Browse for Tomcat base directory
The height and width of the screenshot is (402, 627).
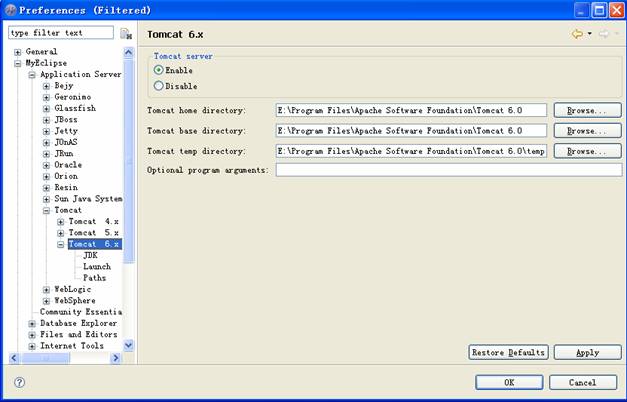tap(587, 131)
